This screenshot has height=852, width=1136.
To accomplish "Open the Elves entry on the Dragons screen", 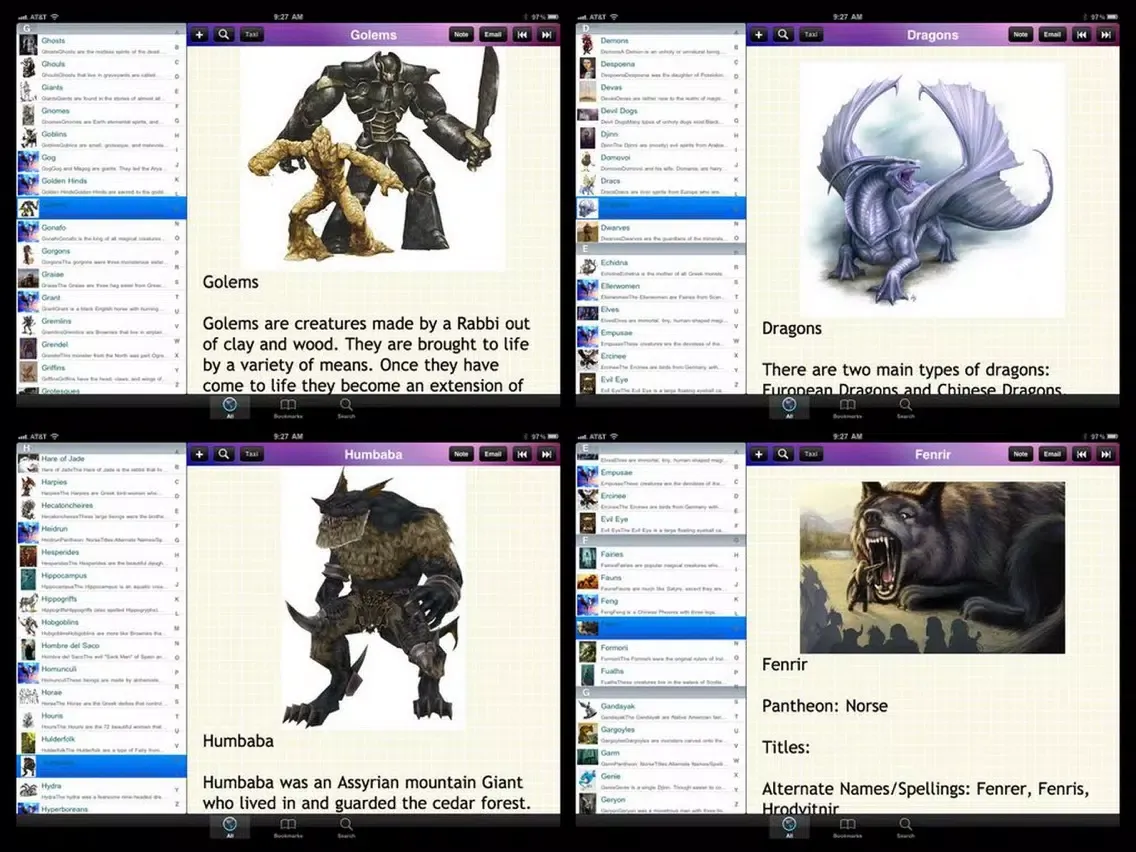I will 655,314.
